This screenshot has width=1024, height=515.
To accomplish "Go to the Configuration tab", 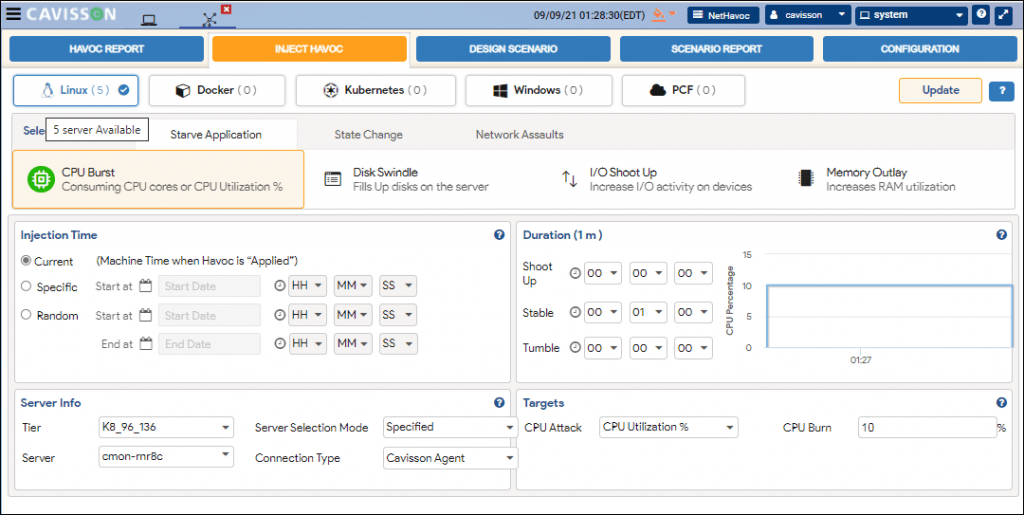I will coord(920,49).
